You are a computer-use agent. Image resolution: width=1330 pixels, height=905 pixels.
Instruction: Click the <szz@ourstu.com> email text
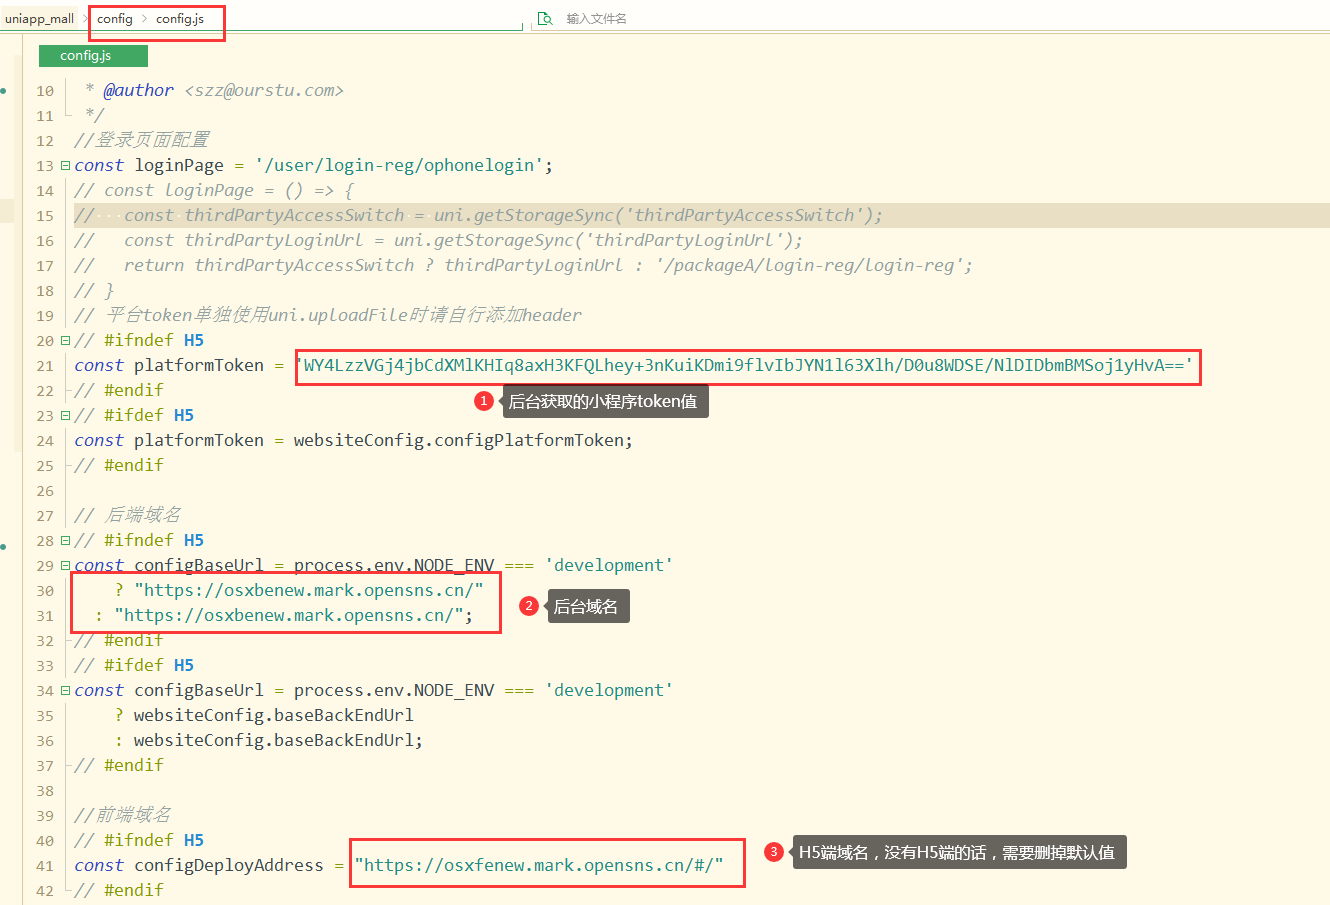(264, 90)
